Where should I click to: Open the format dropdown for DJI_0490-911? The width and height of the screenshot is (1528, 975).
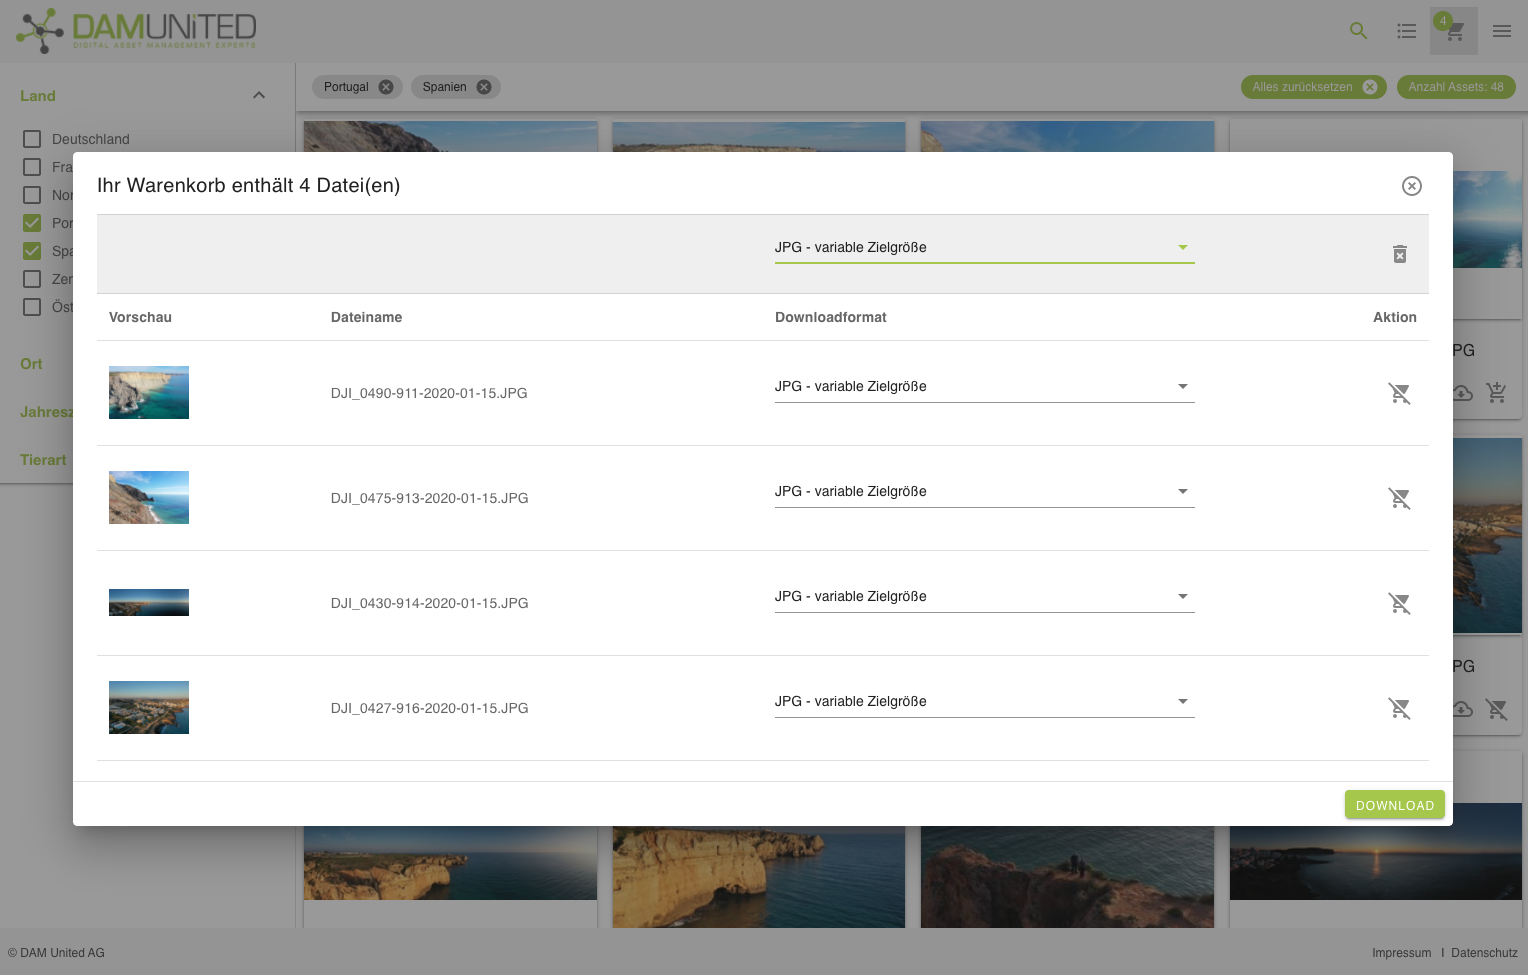pyautogui.click(x=984, y=386)
